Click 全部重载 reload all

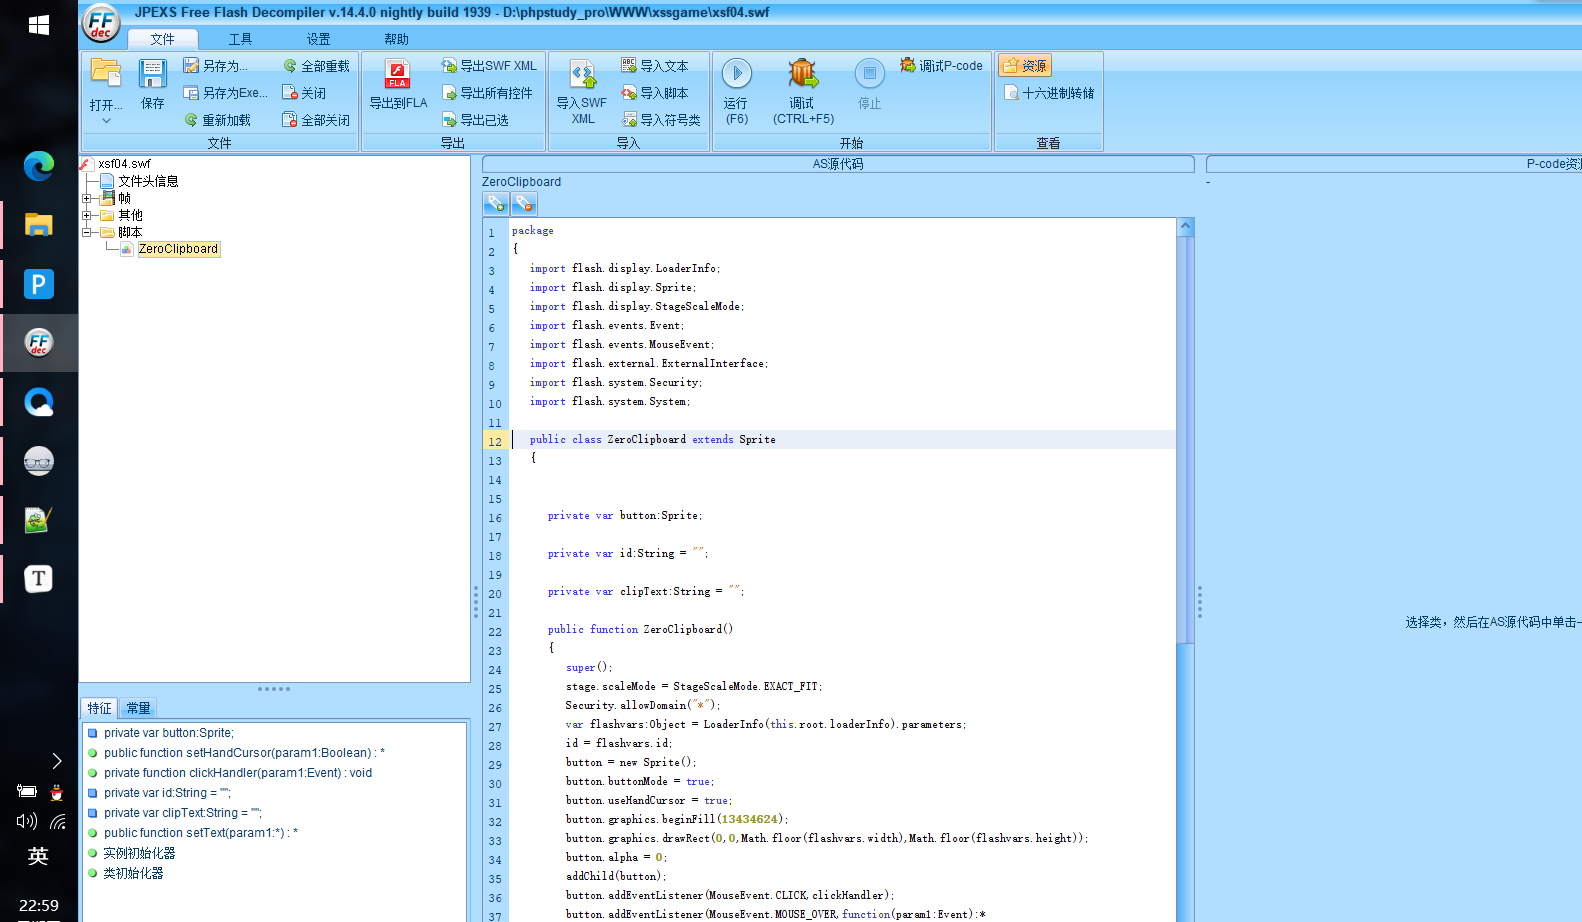point(316,66)
